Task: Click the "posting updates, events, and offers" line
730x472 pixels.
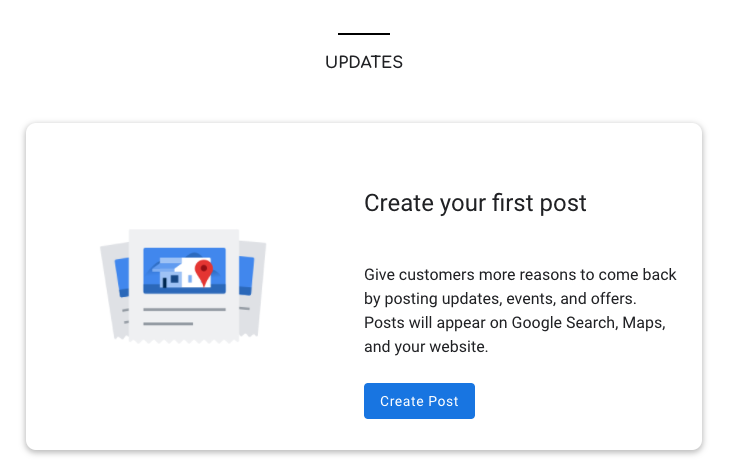Action: 500,298
